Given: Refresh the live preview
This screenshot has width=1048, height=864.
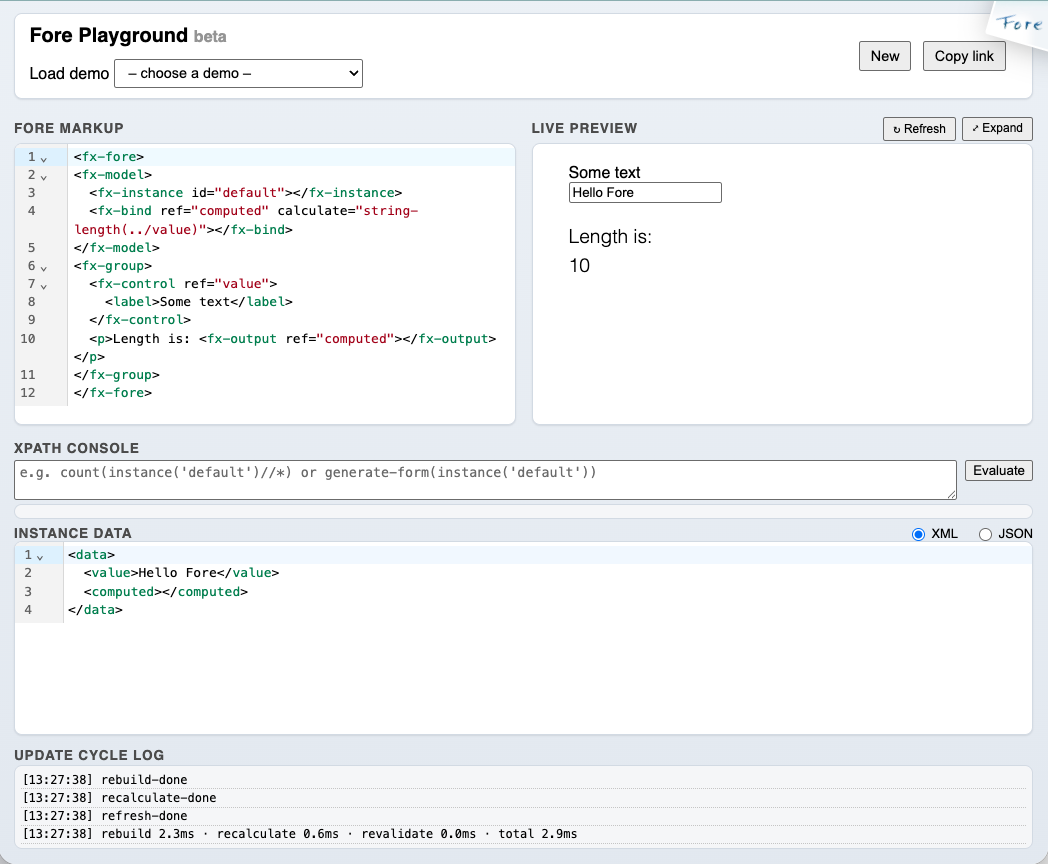Looking at the screenshot, I should 919,129.
